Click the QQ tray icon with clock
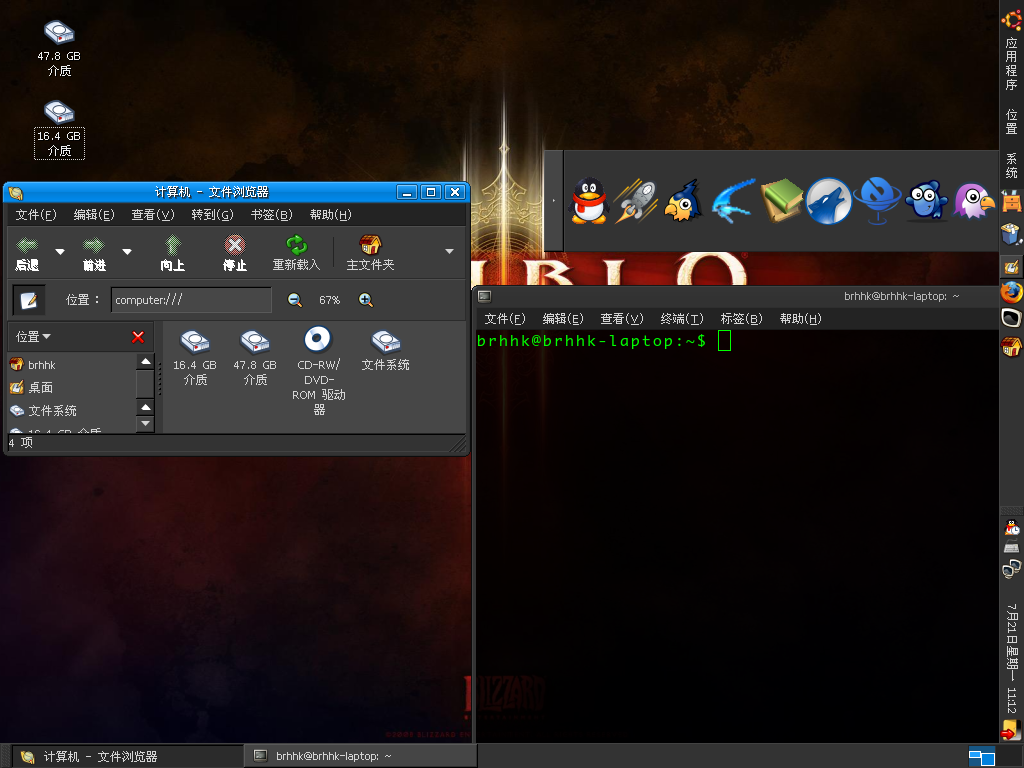Screen dimensions: 1024x768 tap(1012, 528)
